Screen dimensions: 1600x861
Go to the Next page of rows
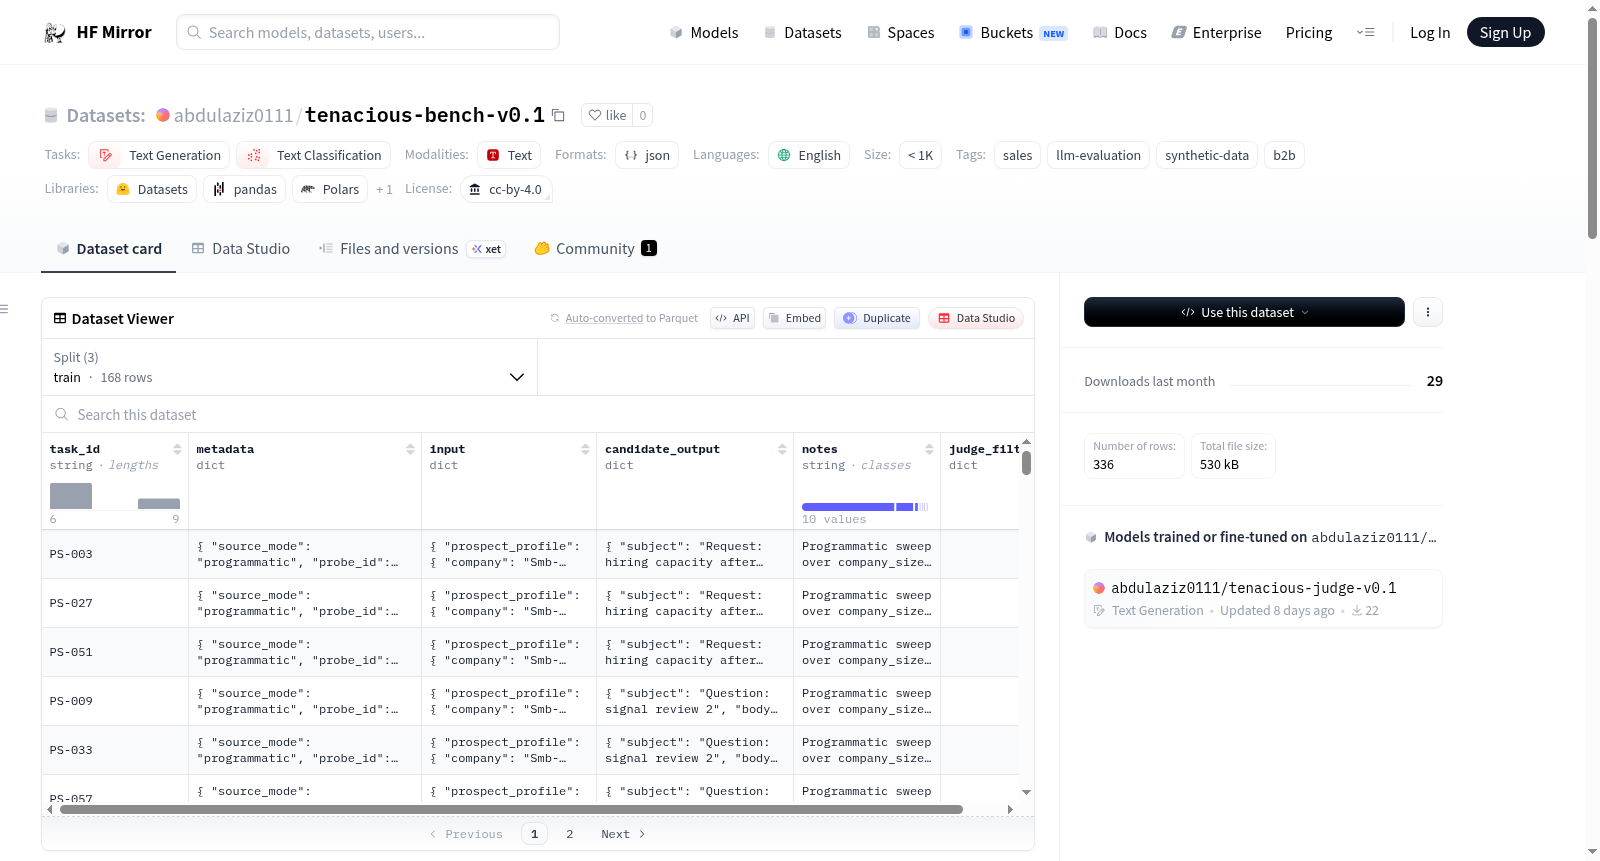tap(623, 834)
